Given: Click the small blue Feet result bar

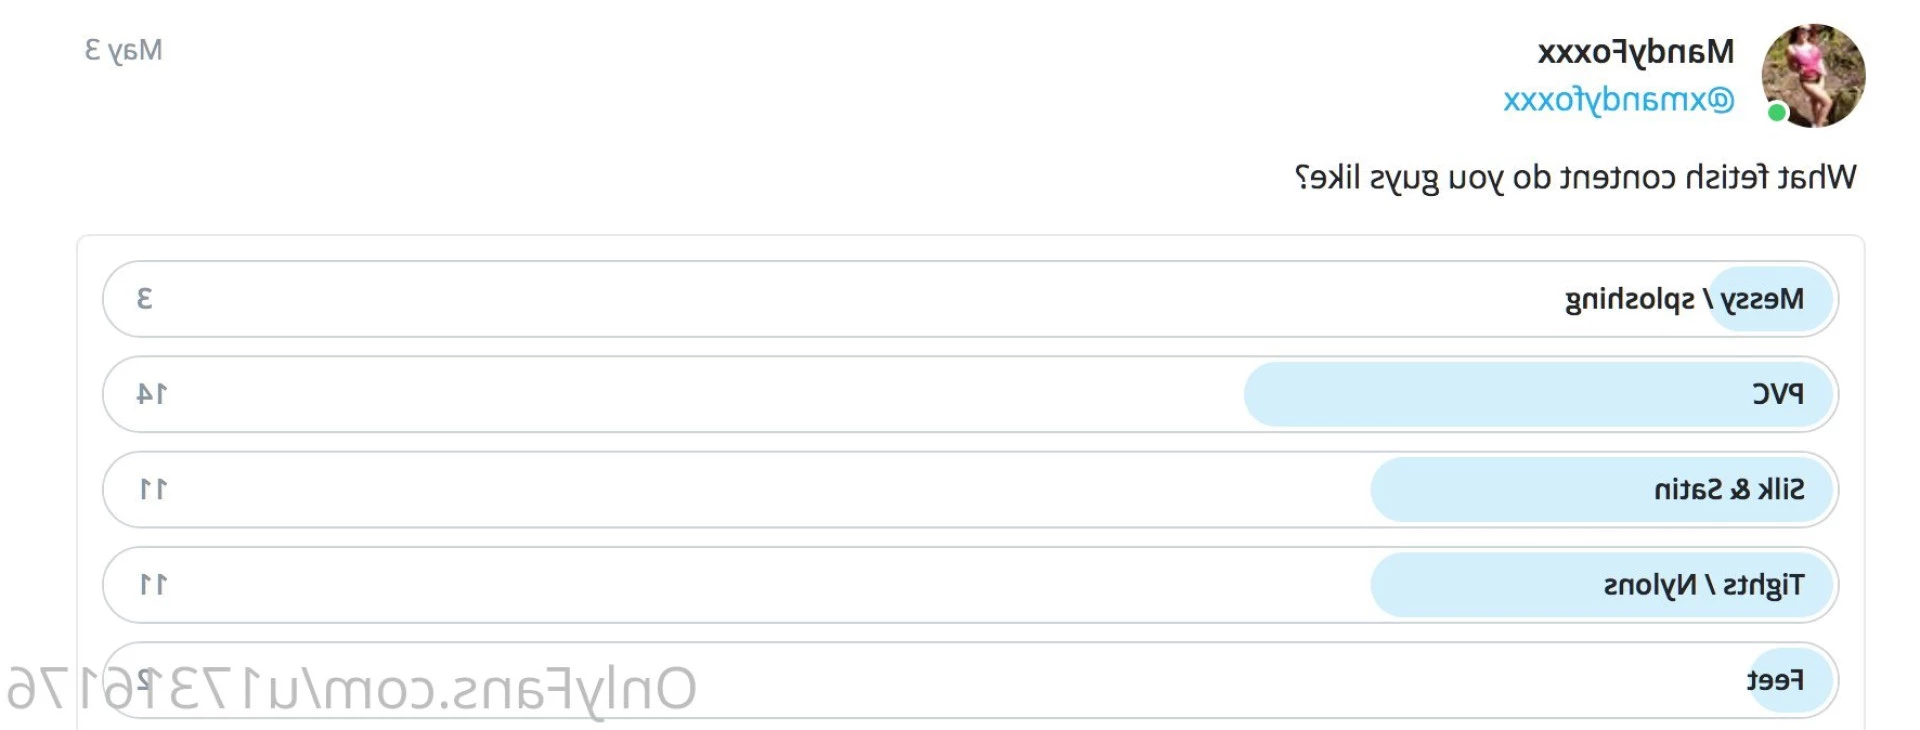Looking at the screenshot, I should pos(1791,680).
